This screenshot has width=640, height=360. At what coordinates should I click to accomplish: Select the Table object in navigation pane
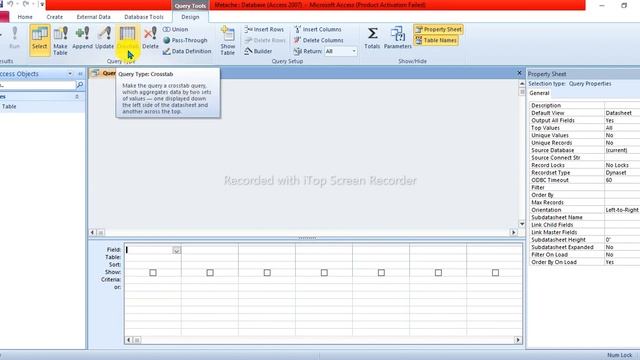[x=41, y=107]
